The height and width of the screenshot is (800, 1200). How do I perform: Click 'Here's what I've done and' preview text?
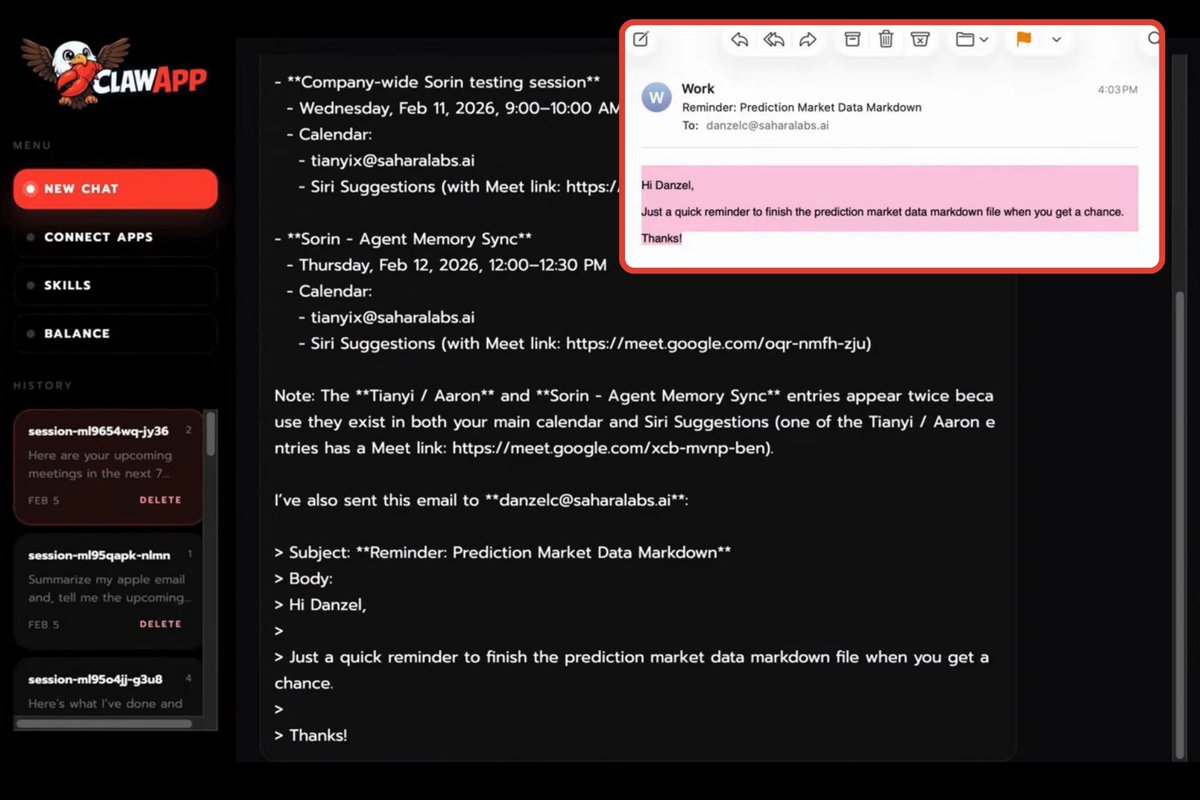tap(105, 703)
